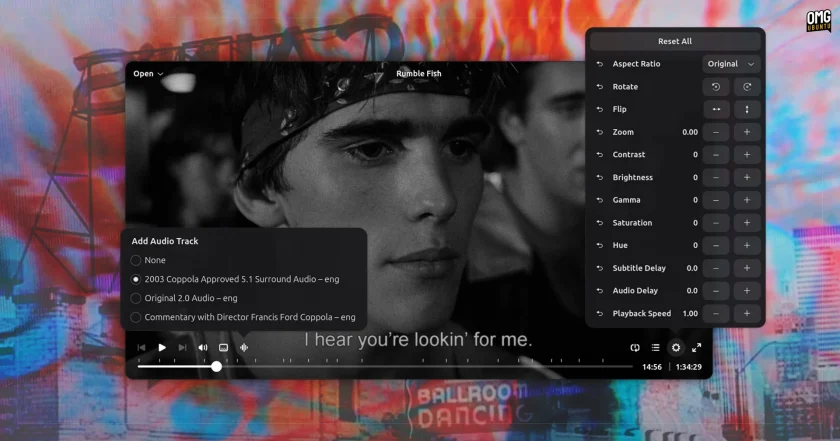Image resolution: width=840 pixels, height=441 pixels.
Task: Select 2003 Coppola Approved 5.1 Surround Audio
Action: point(235,279)
